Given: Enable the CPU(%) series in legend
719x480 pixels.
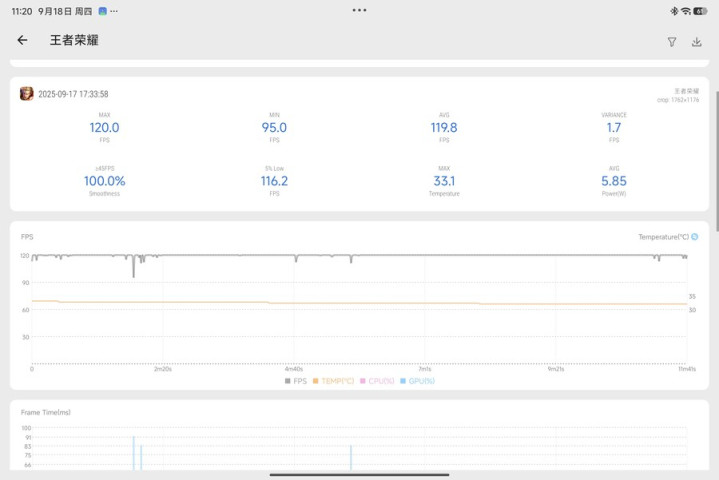Looking at the screenshot, I should pos(379,381).
